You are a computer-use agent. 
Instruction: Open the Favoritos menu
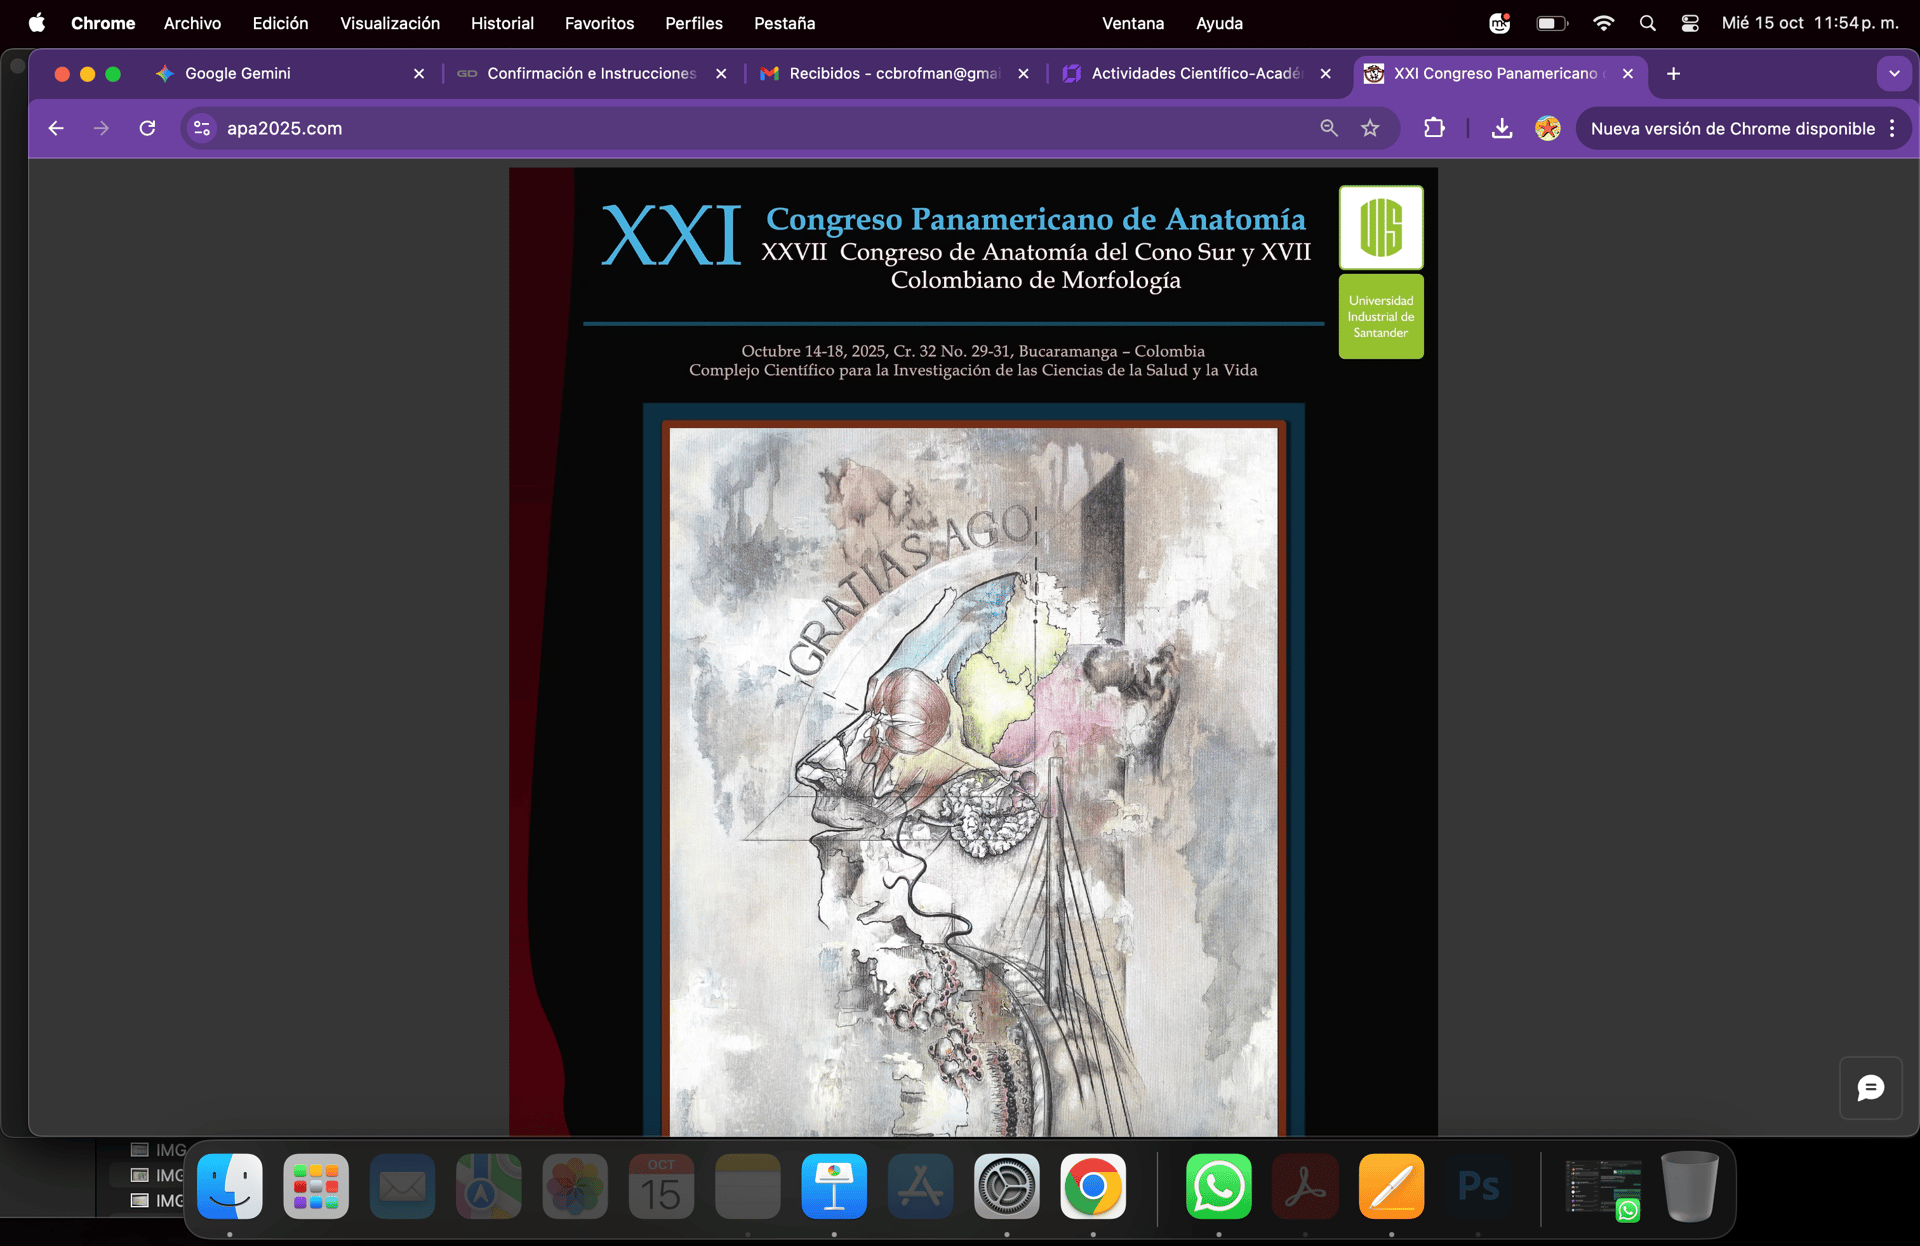click(599, 23)
